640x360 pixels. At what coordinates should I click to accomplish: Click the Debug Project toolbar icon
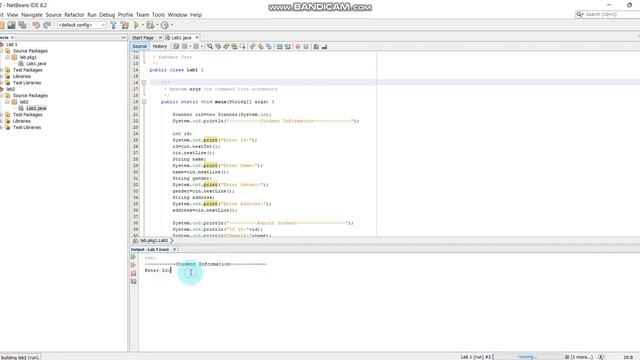coord(150,25)
